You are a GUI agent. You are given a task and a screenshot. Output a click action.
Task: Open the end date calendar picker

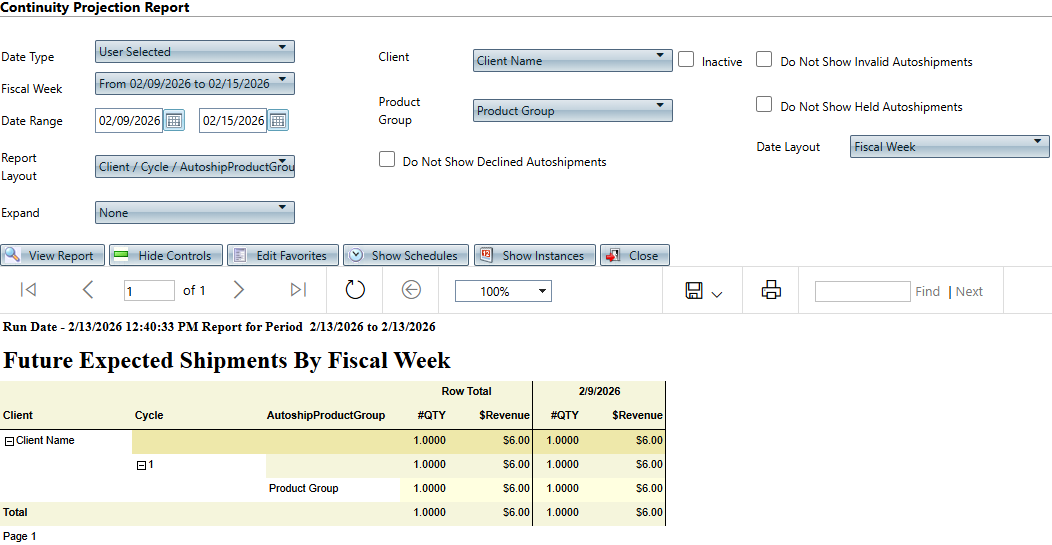click(x=278, y=121)
